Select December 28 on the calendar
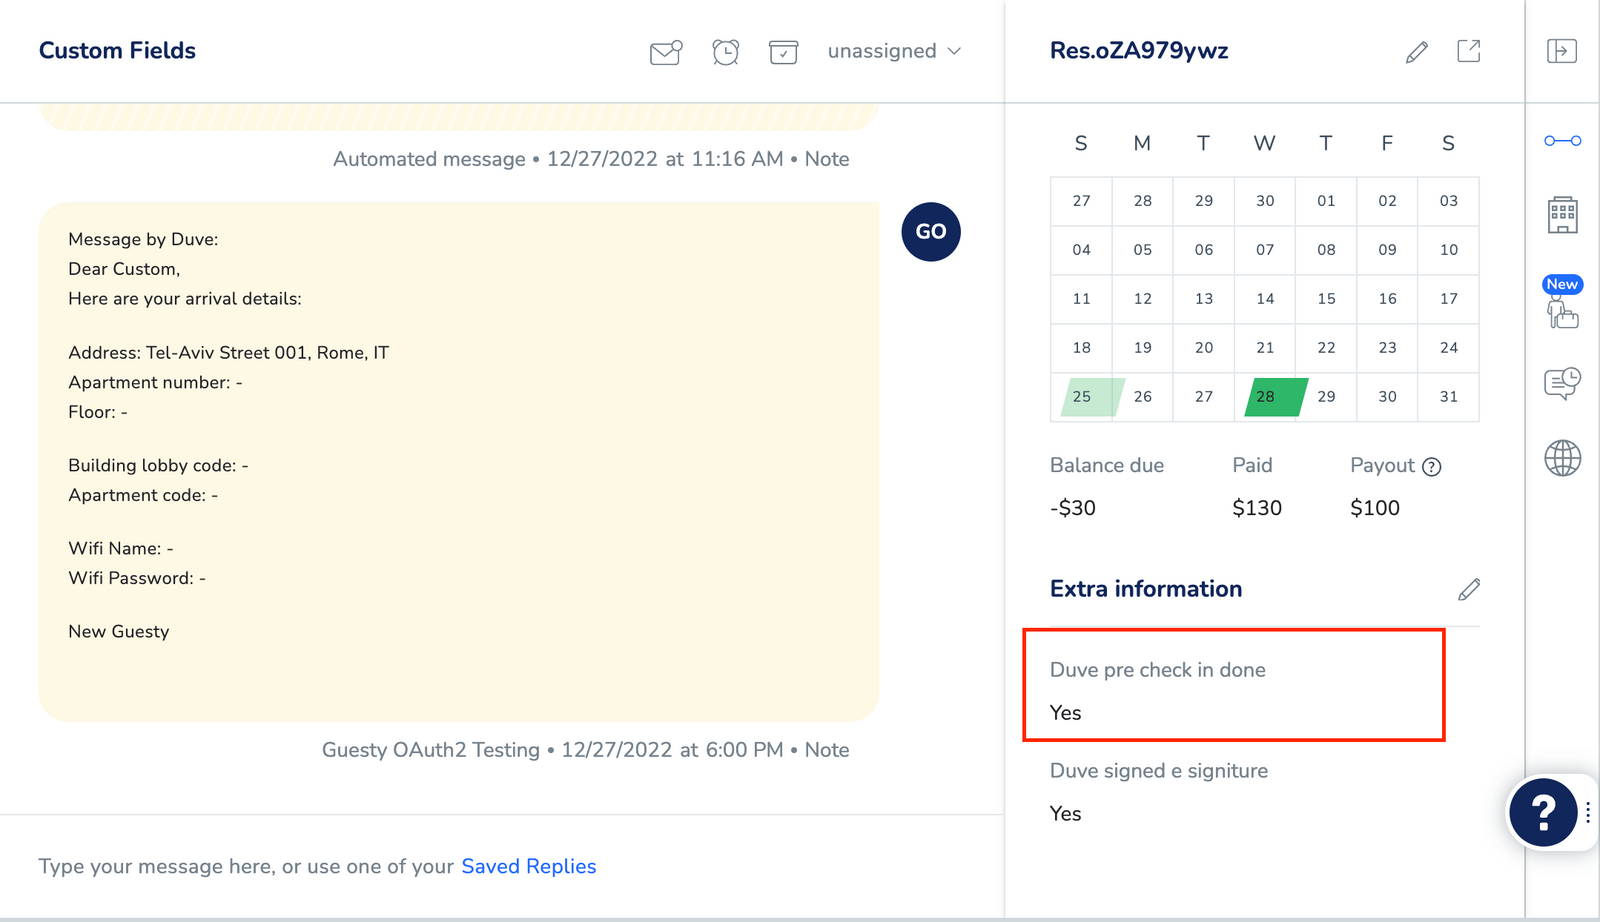1600x922 pixels. 1264,397
